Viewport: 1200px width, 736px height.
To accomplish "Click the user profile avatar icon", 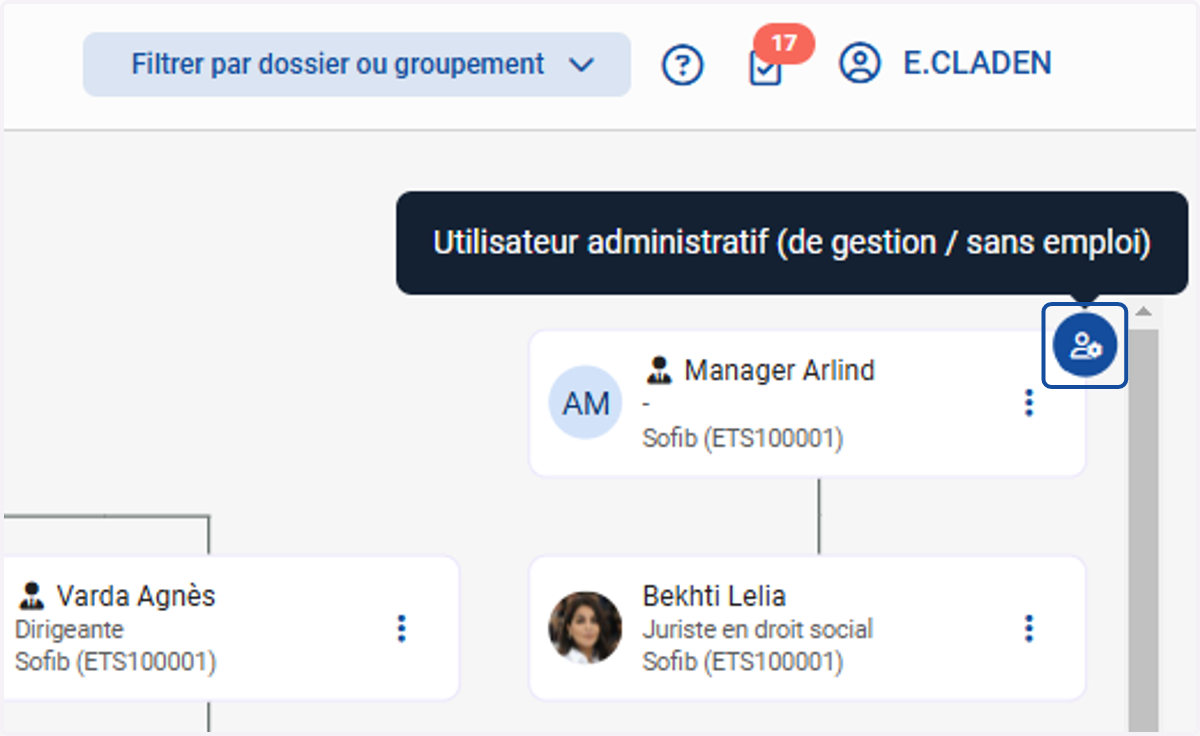I will coord(859,64).
